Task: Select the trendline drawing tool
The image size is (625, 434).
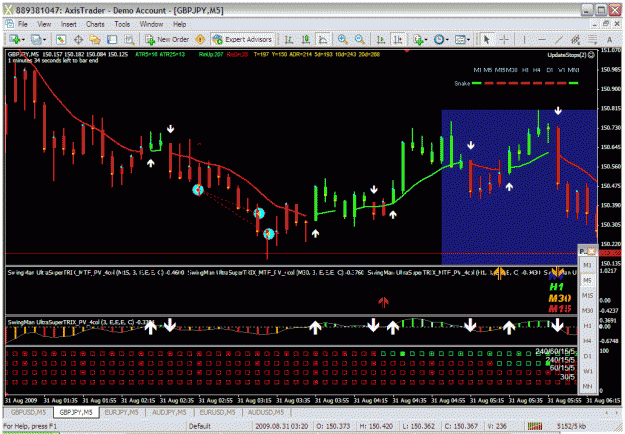Action: tap(558, 39)
